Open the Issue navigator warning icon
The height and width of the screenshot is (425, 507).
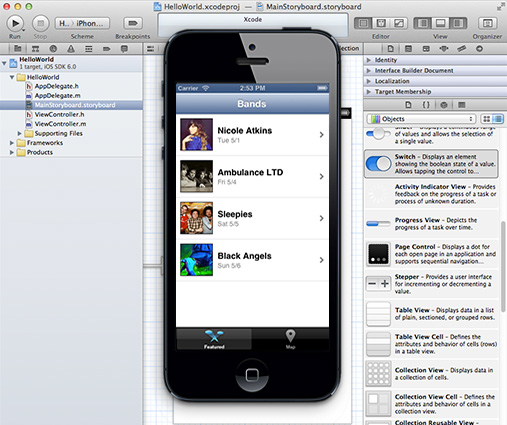coord(71,49)
